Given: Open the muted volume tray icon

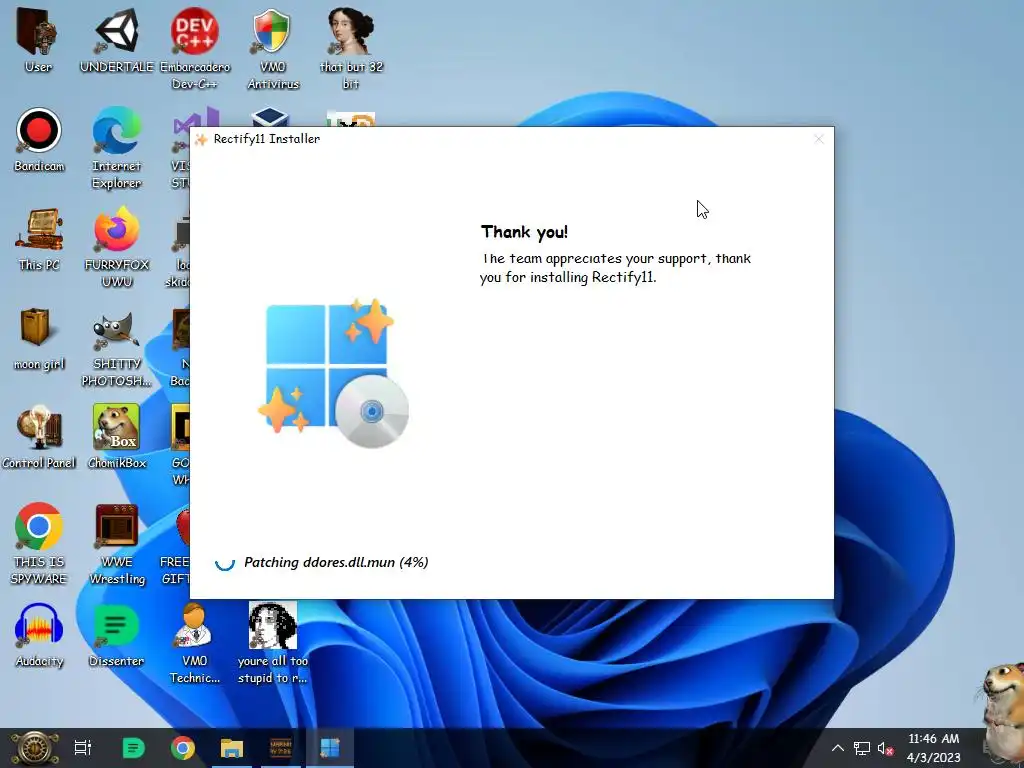Looking at the screenshot, I should click(x=886, y=748).
